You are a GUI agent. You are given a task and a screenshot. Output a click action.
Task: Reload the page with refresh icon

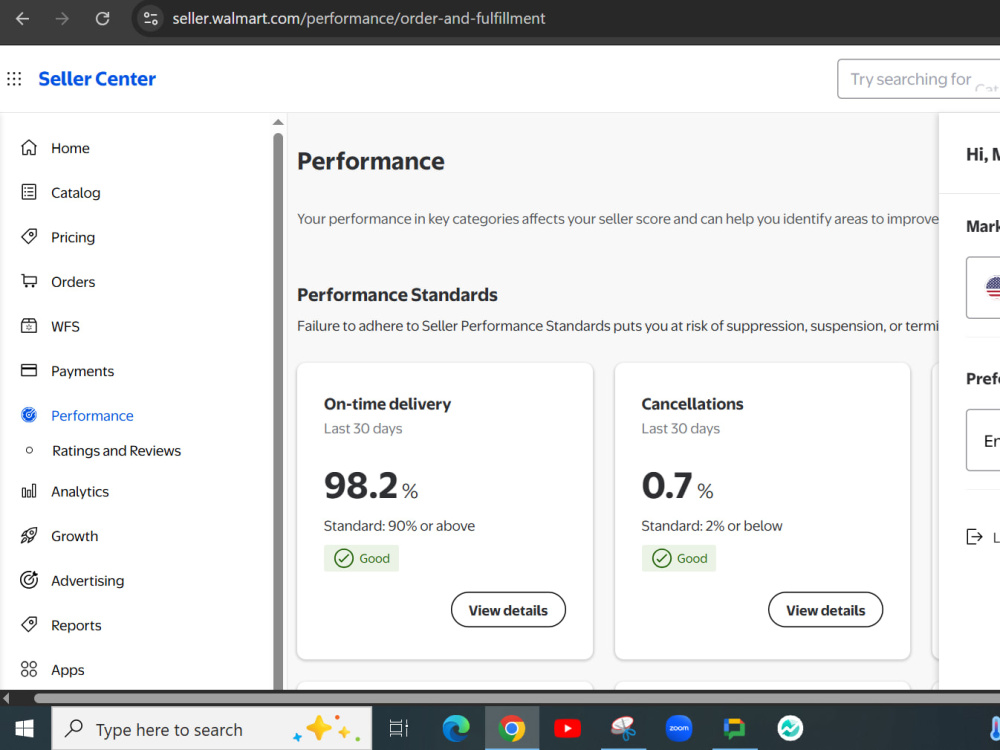click(102, 18)
